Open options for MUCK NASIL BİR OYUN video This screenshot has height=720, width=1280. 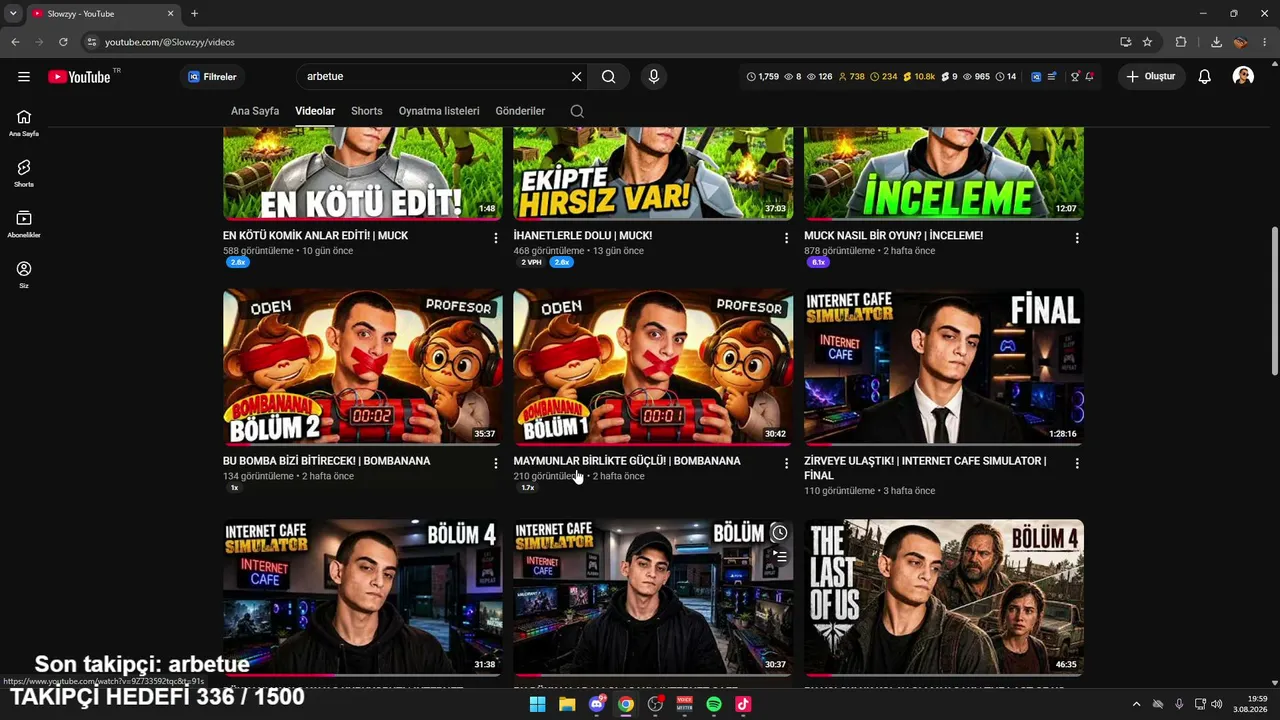[1077, 238]
